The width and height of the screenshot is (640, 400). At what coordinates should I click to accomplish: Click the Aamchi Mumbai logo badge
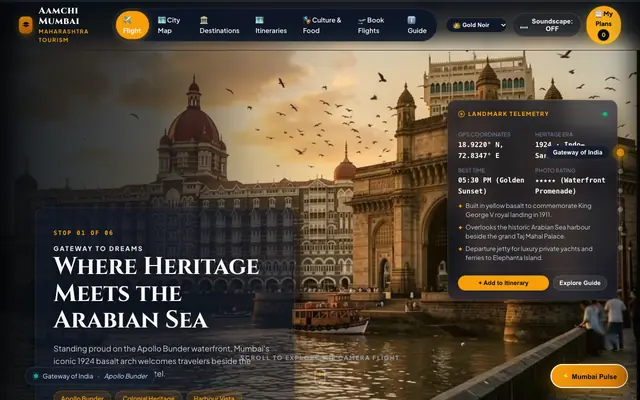[x=25, y=25]
